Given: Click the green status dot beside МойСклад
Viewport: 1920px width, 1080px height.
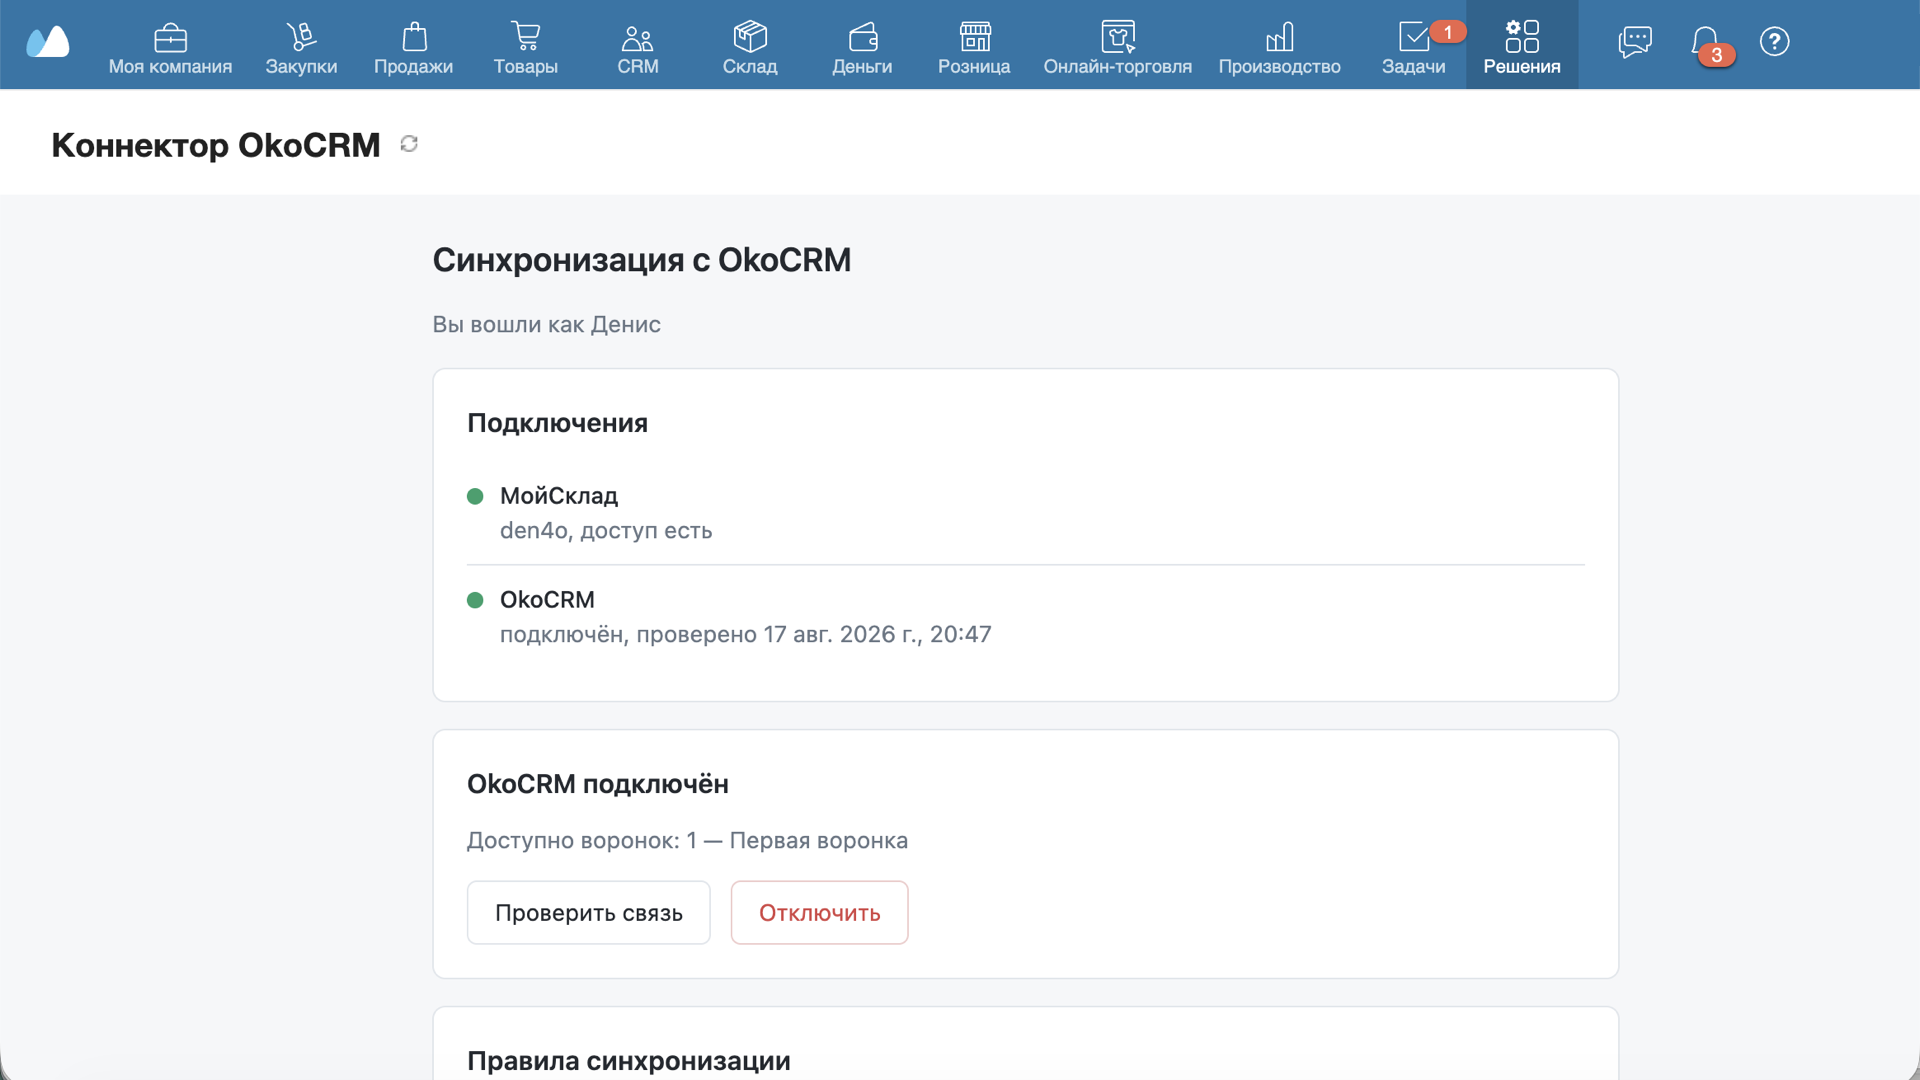Looking at the screenshot, I should click(475, 496).
